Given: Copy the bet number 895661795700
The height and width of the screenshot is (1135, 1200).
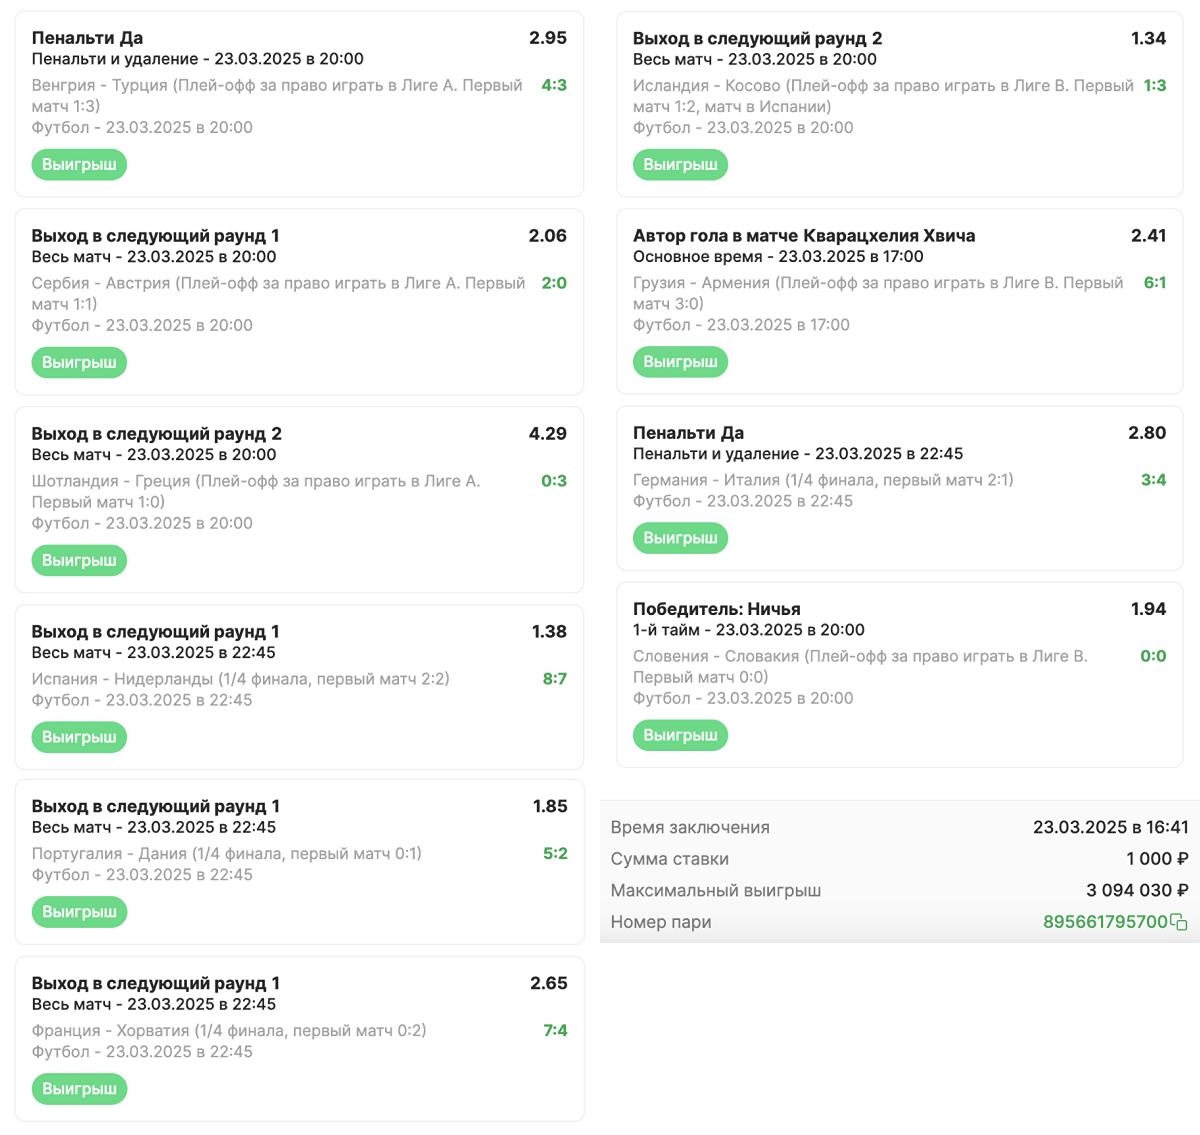Looking at the screenshot, I should coord(1179,922).
